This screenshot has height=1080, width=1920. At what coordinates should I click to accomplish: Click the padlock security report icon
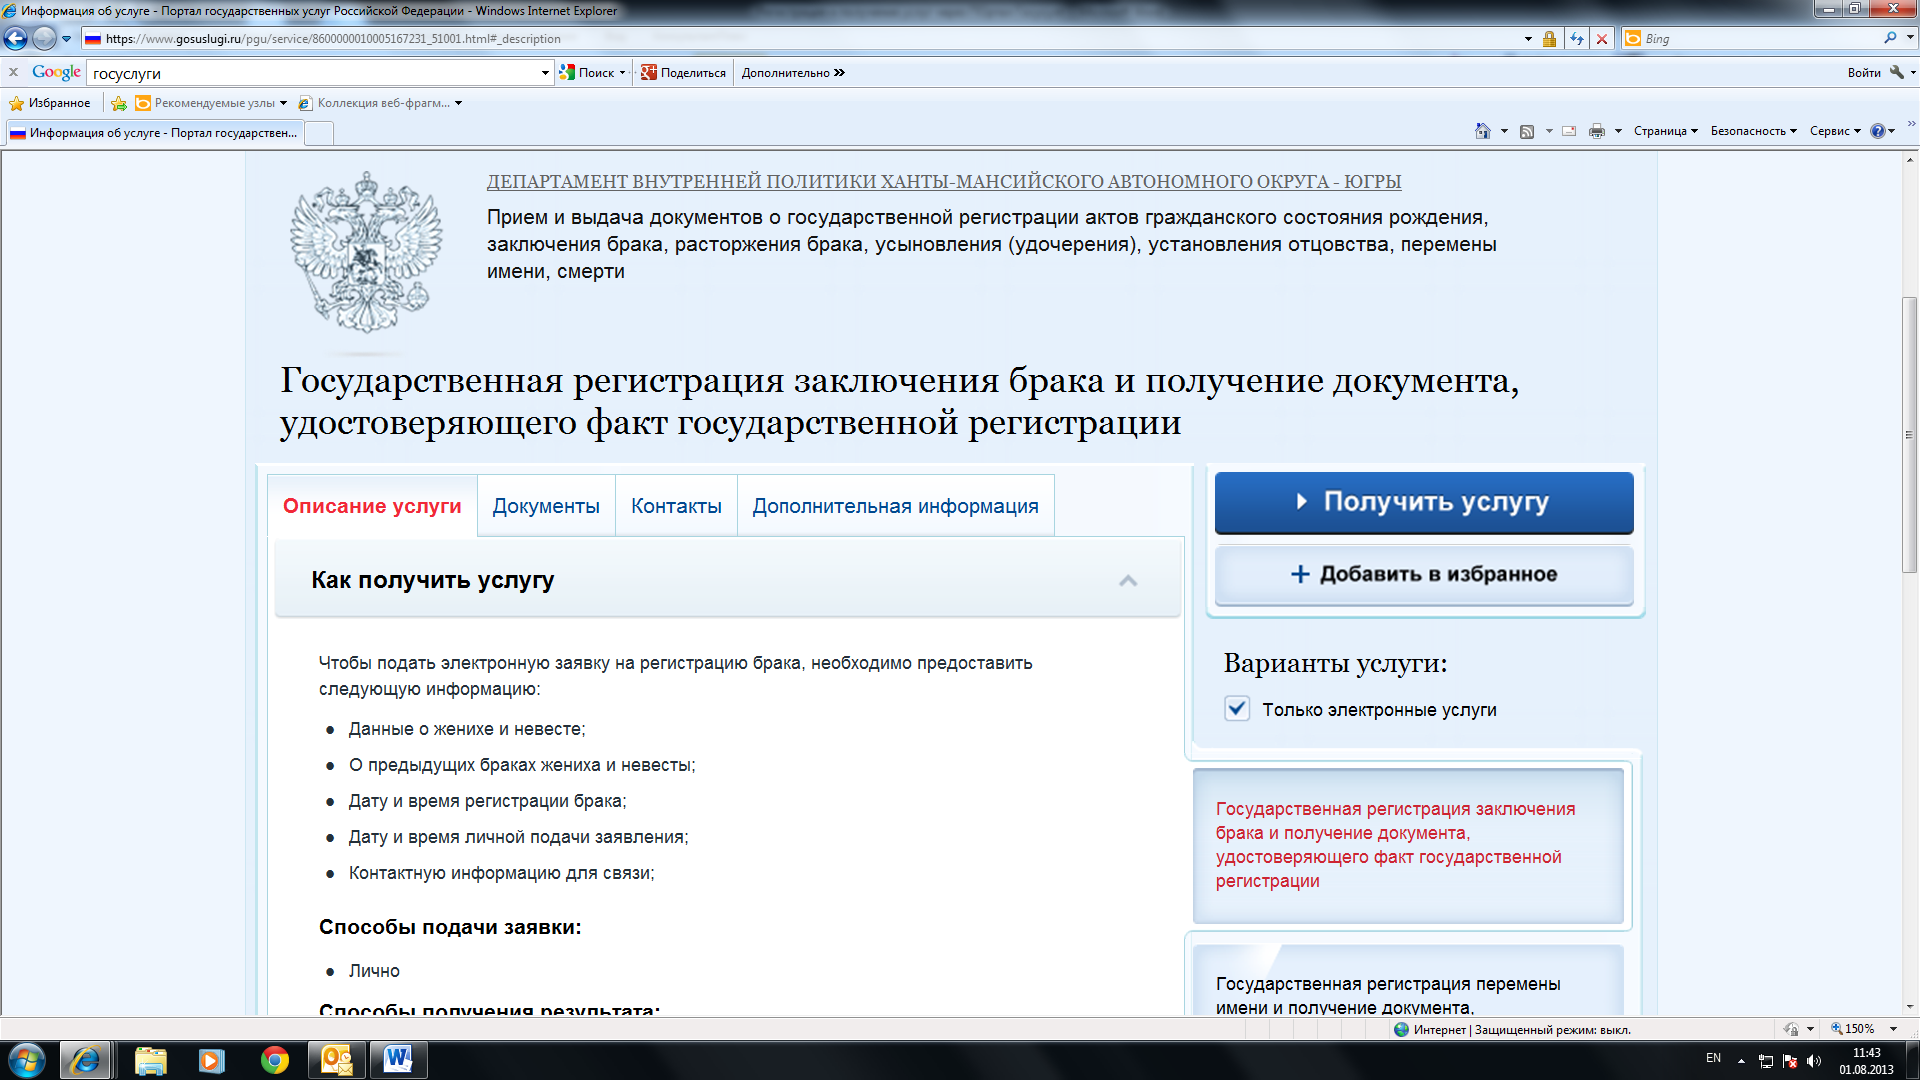(x=1549, y=39)
